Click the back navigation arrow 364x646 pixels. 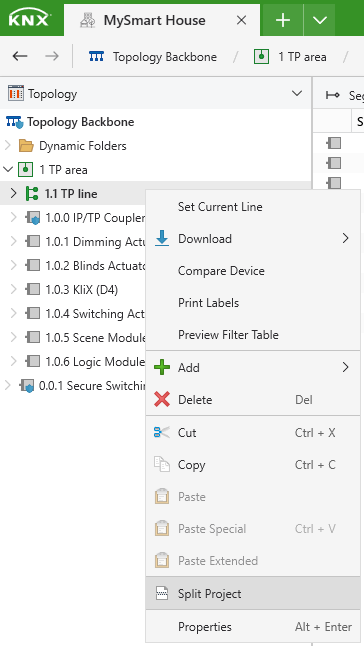point(20,56)
